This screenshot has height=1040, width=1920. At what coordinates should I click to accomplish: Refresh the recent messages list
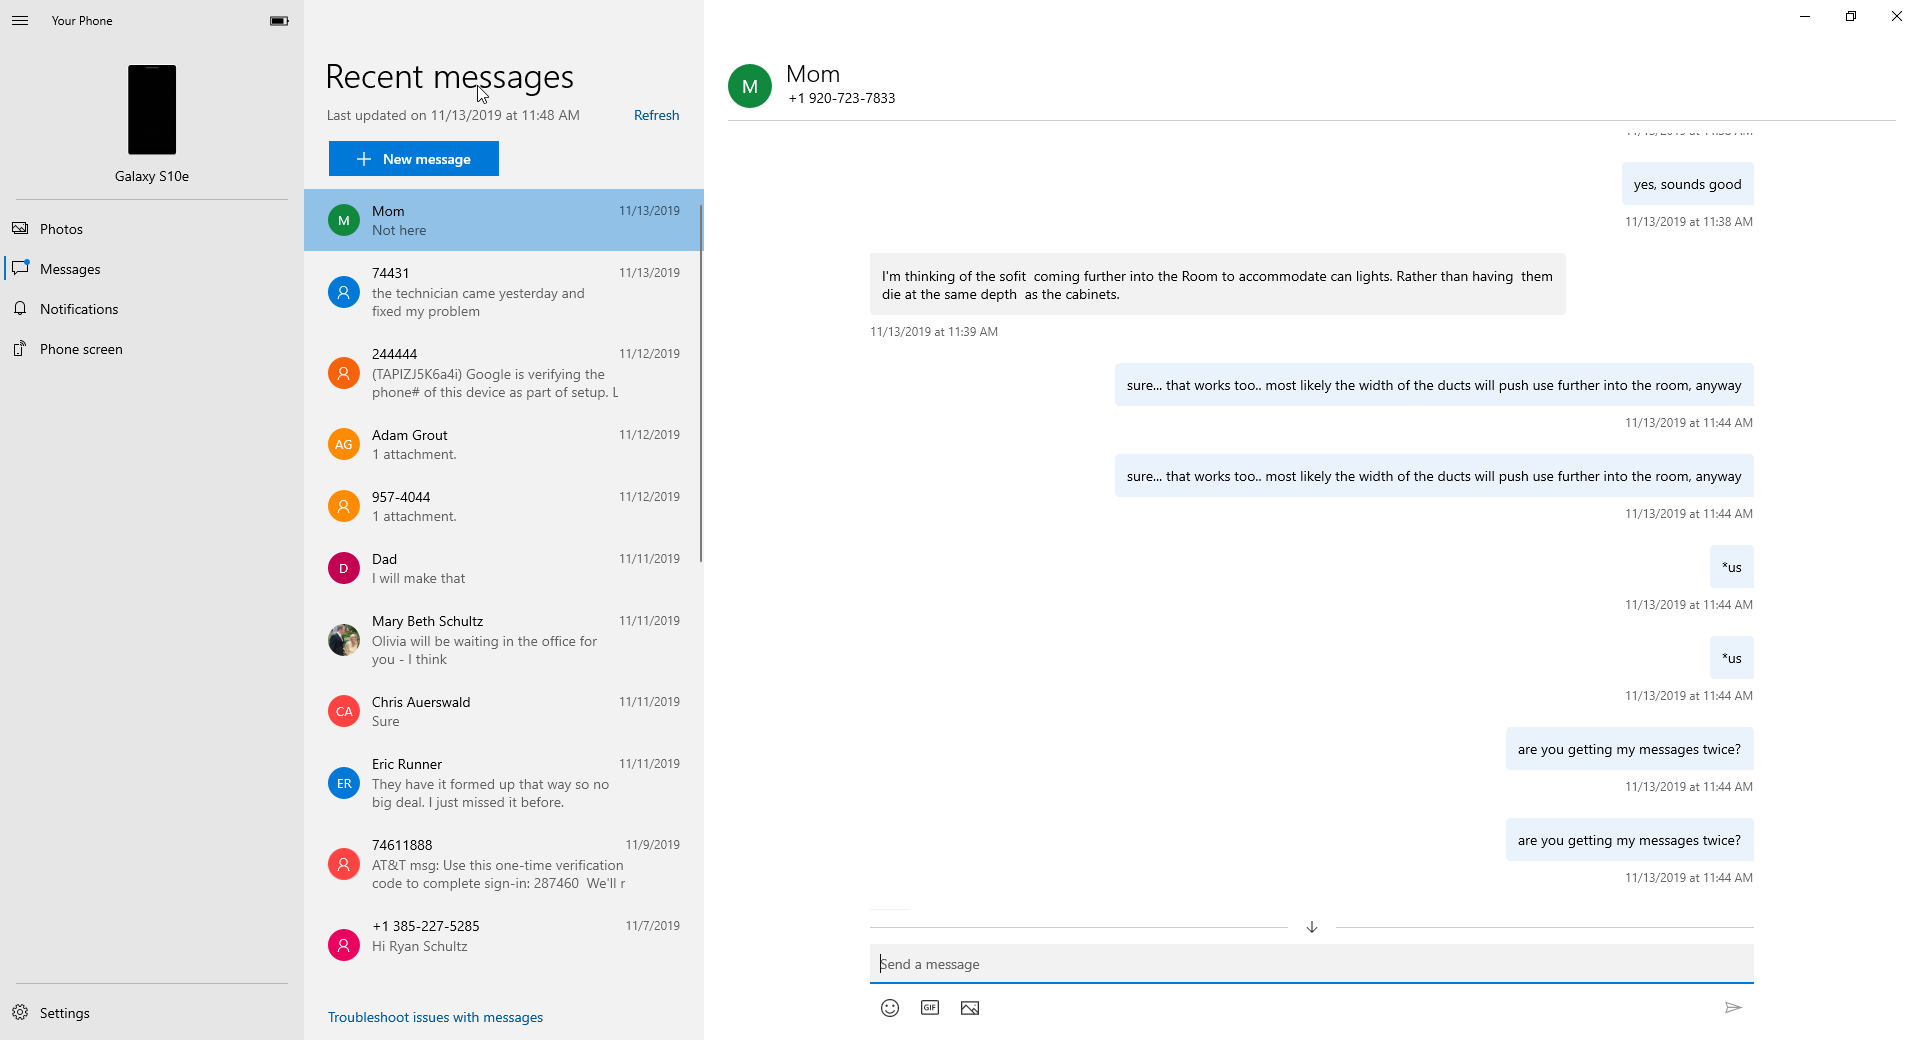click(656, 115)
